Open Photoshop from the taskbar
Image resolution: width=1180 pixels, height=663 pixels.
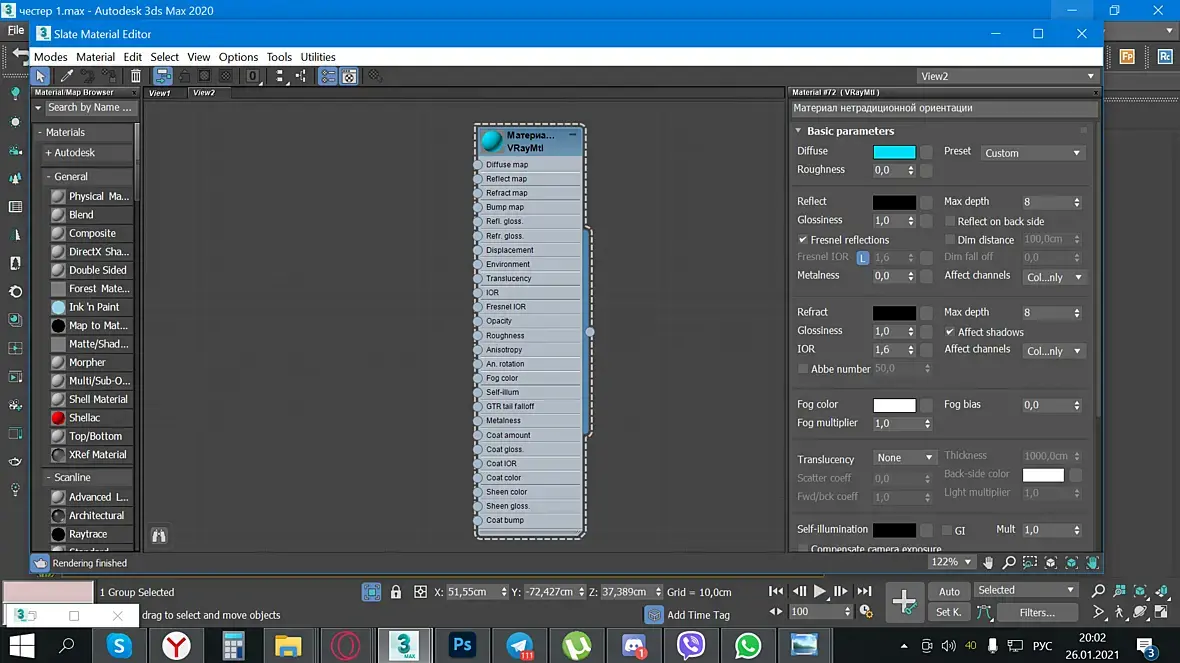coord(462,645)
